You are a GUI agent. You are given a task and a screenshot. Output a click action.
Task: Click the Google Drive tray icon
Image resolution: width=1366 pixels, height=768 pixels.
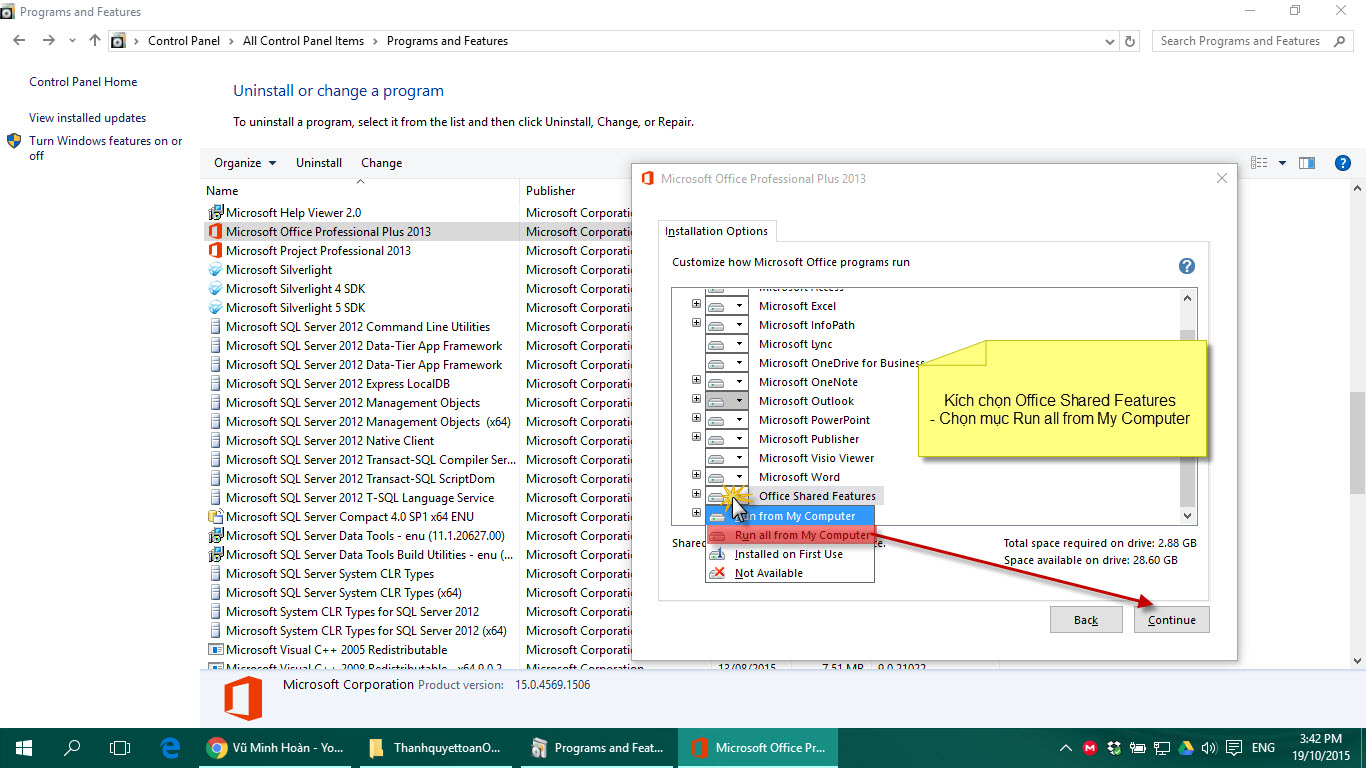[1185, 748]
